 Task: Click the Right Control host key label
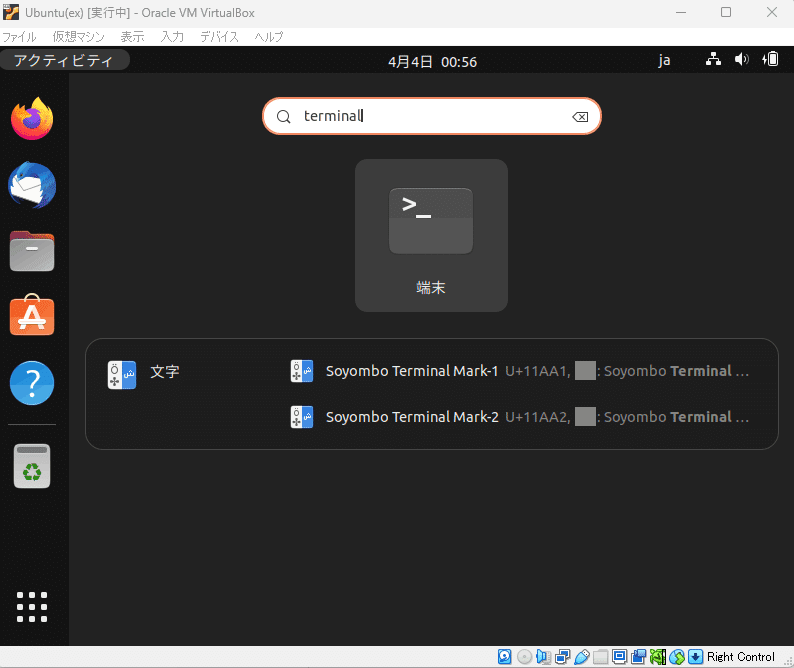point(741,657)
